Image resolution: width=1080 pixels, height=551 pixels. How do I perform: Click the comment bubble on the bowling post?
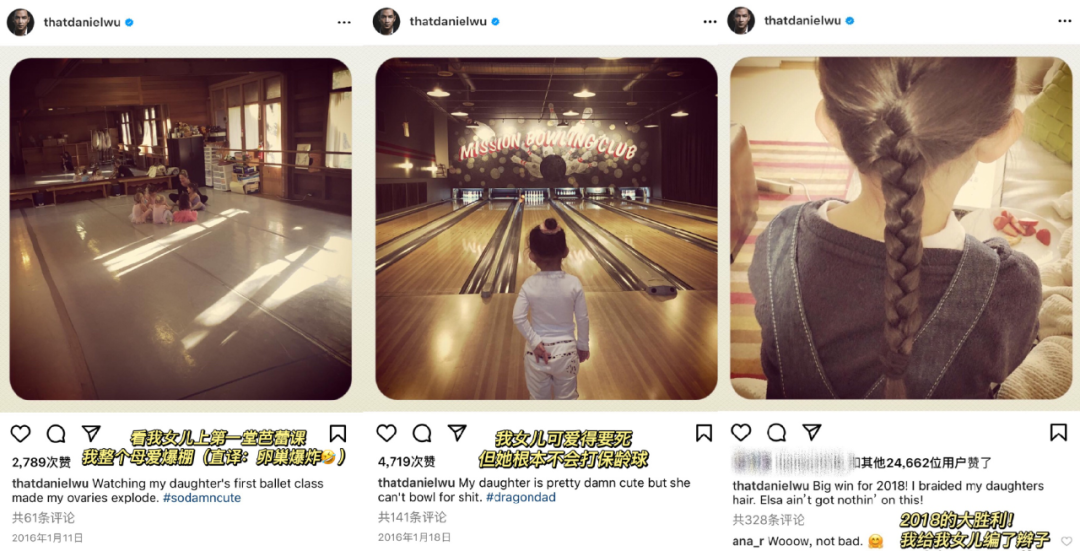pos(422,433)
